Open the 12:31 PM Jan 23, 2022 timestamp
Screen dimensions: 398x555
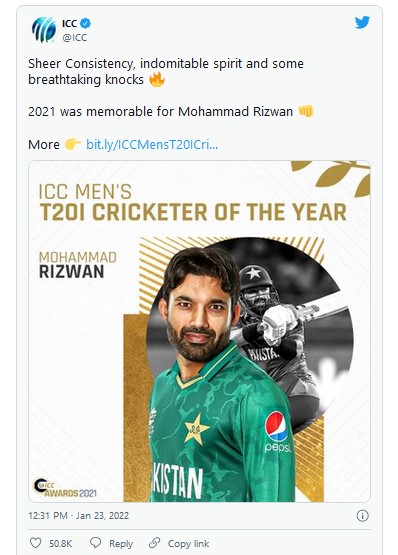click(x=79, y=515)
